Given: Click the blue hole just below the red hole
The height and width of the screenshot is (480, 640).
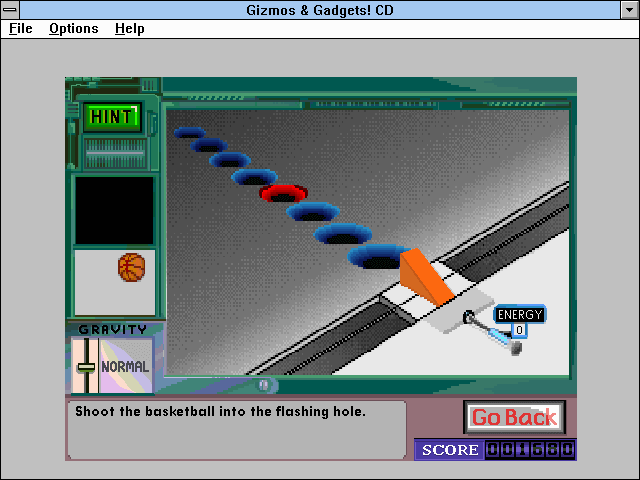Looking at the screenshot, I should click(313, 212).
